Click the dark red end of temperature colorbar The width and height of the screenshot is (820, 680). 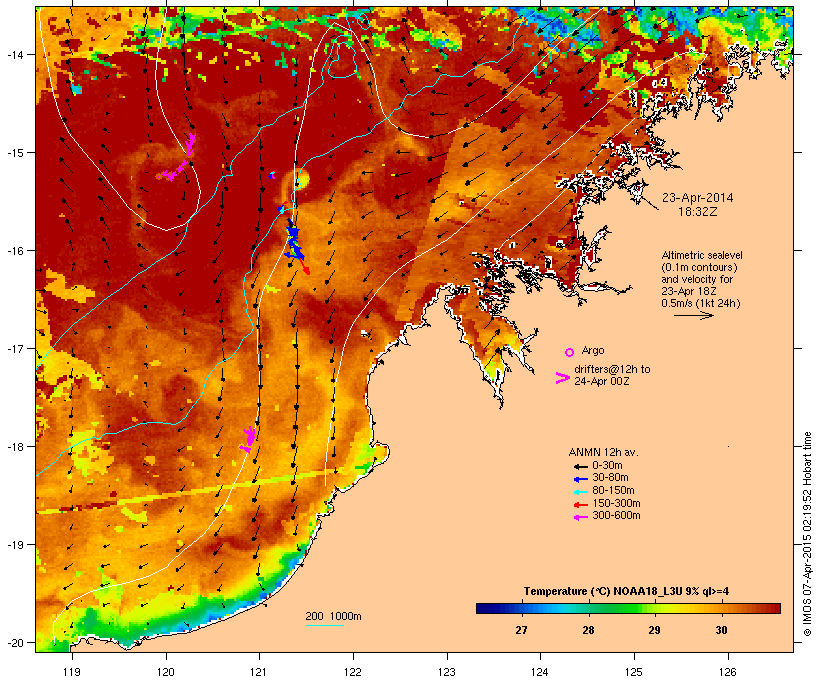(773, 608)
